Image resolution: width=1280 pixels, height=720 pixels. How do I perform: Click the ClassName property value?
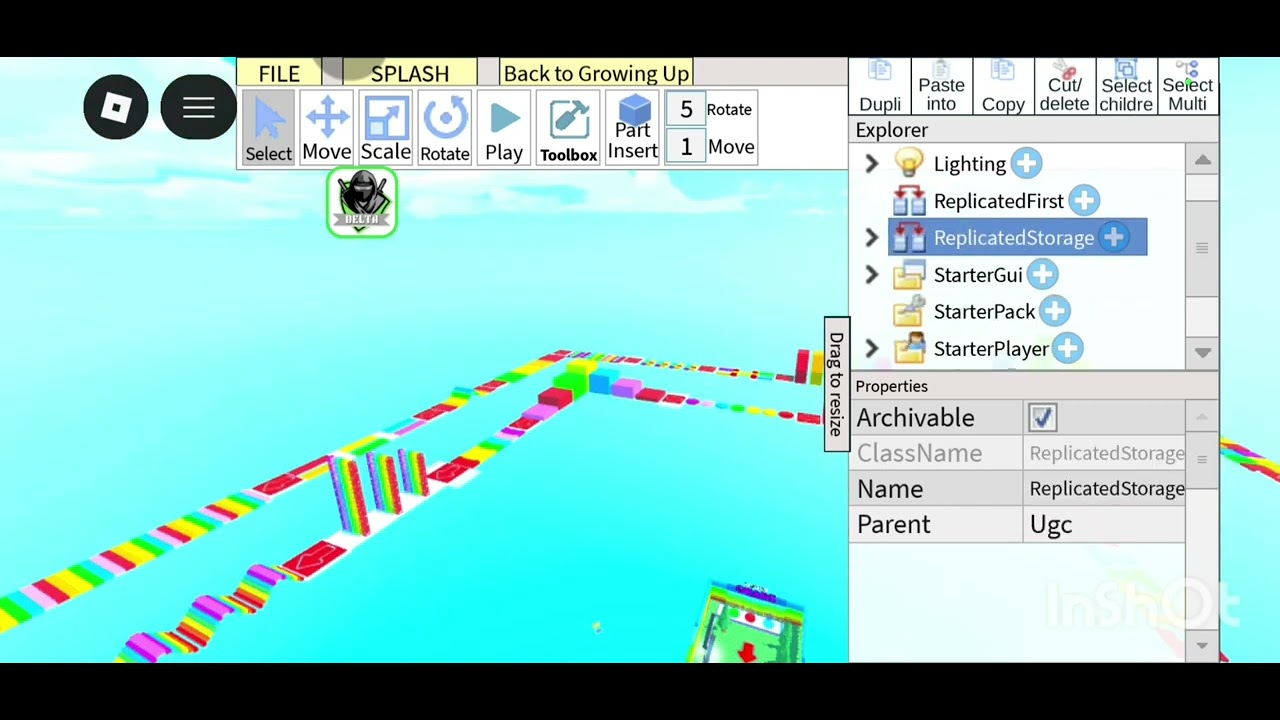pyautogui.click(x=1106, y=454)
